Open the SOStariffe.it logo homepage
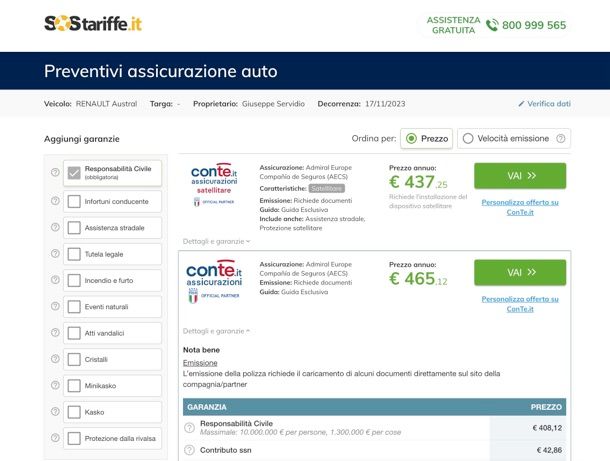The height and width of the screenshot is (461, 610). 93,24
